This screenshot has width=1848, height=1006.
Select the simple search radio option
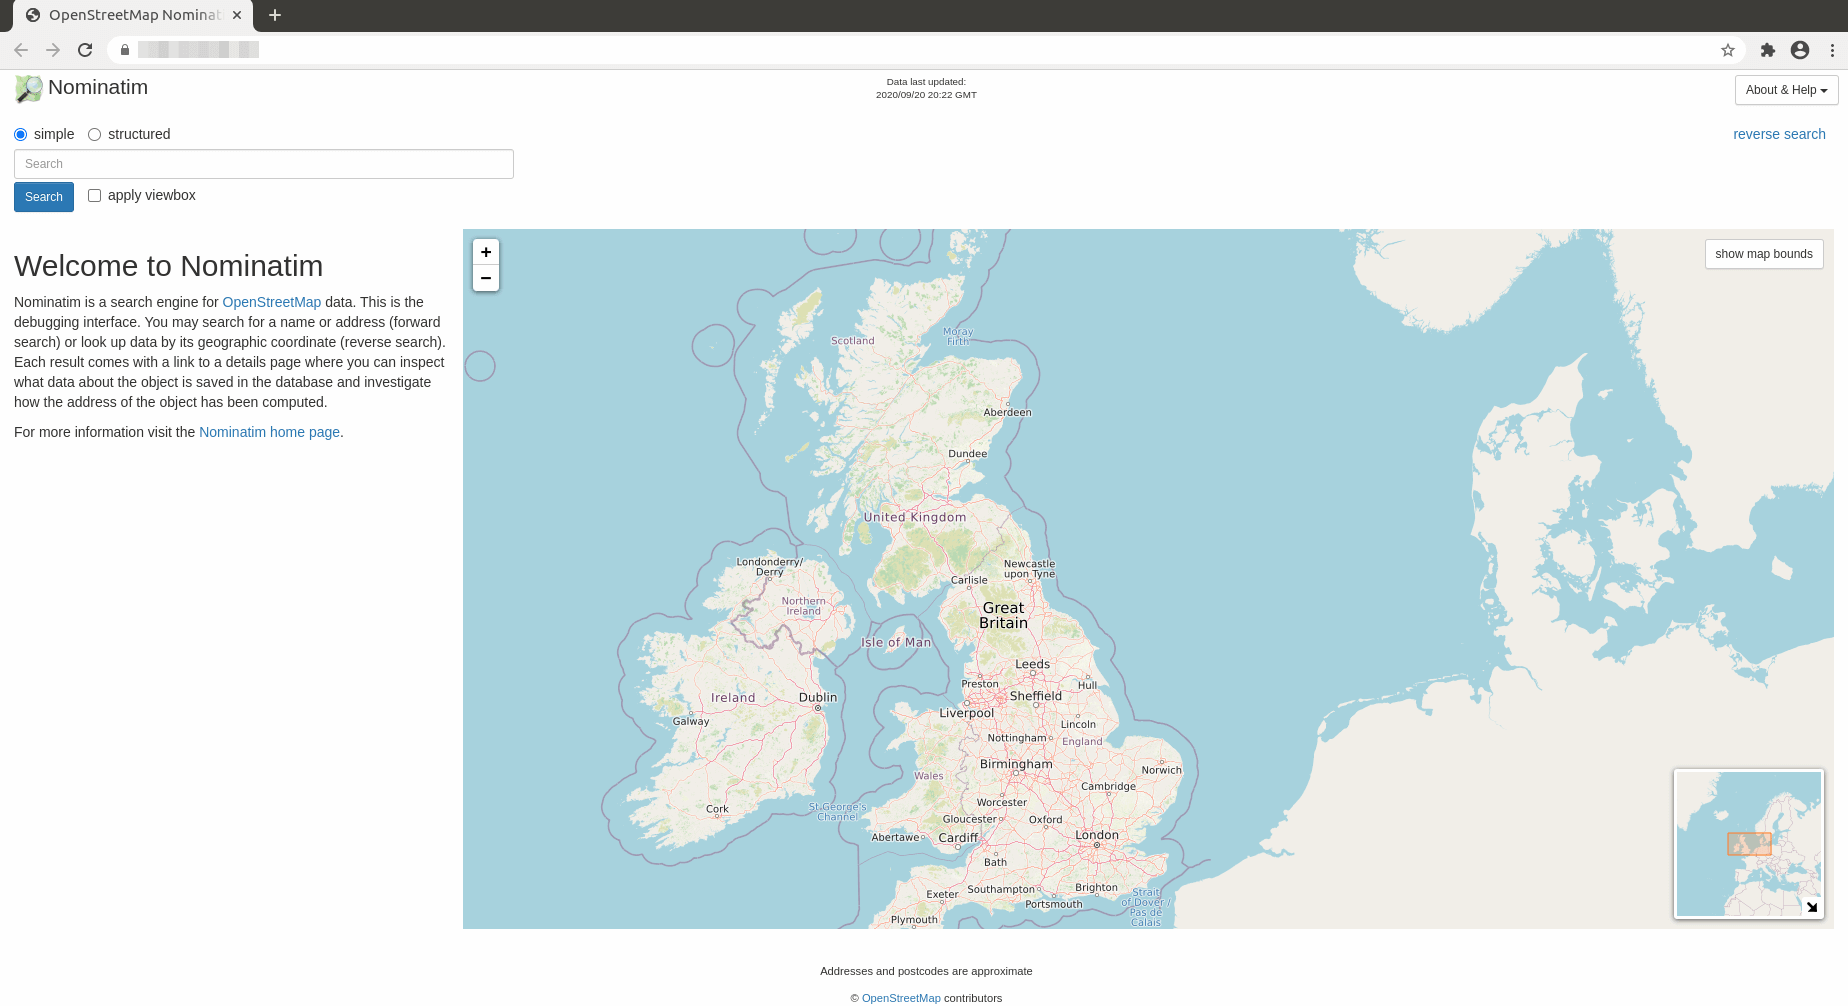coord(21,134)
